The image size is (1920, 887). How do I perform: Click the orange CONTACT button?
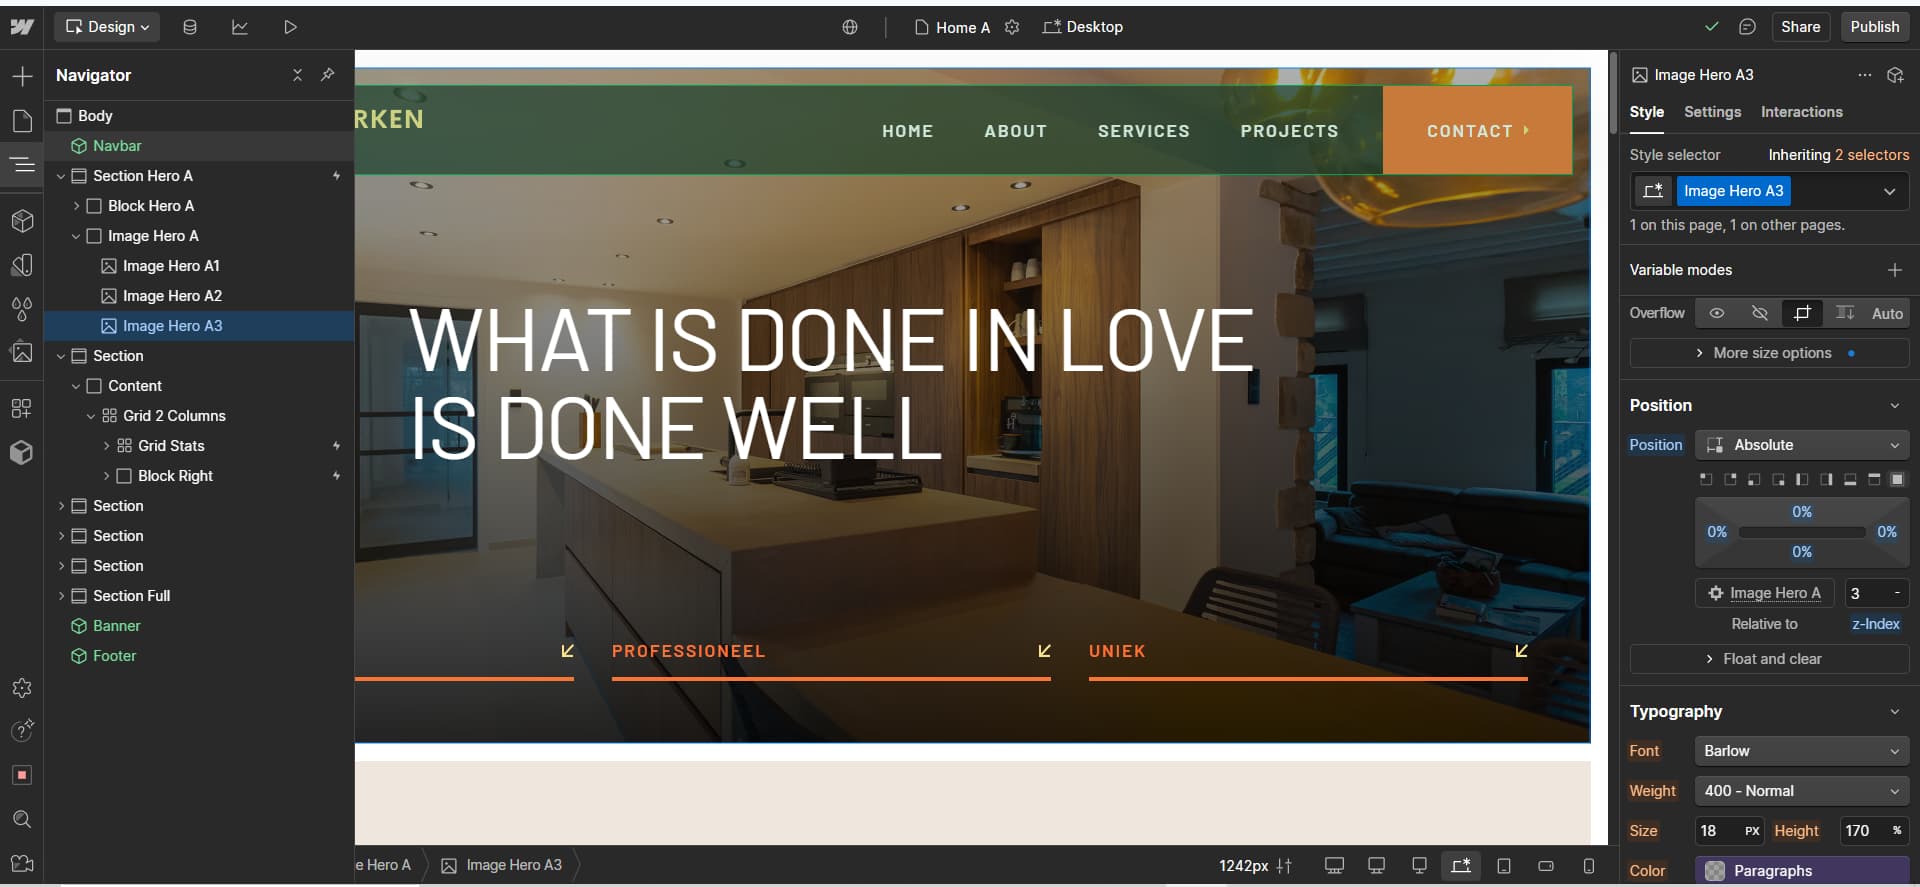1477,130
